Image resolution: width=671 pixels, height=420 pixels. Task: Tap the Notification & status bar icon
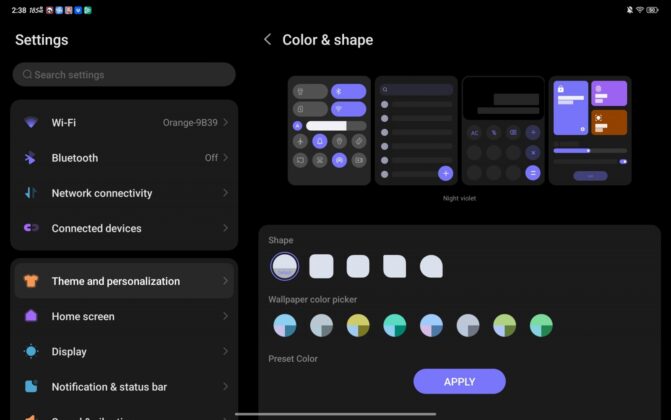click(31, 386)
